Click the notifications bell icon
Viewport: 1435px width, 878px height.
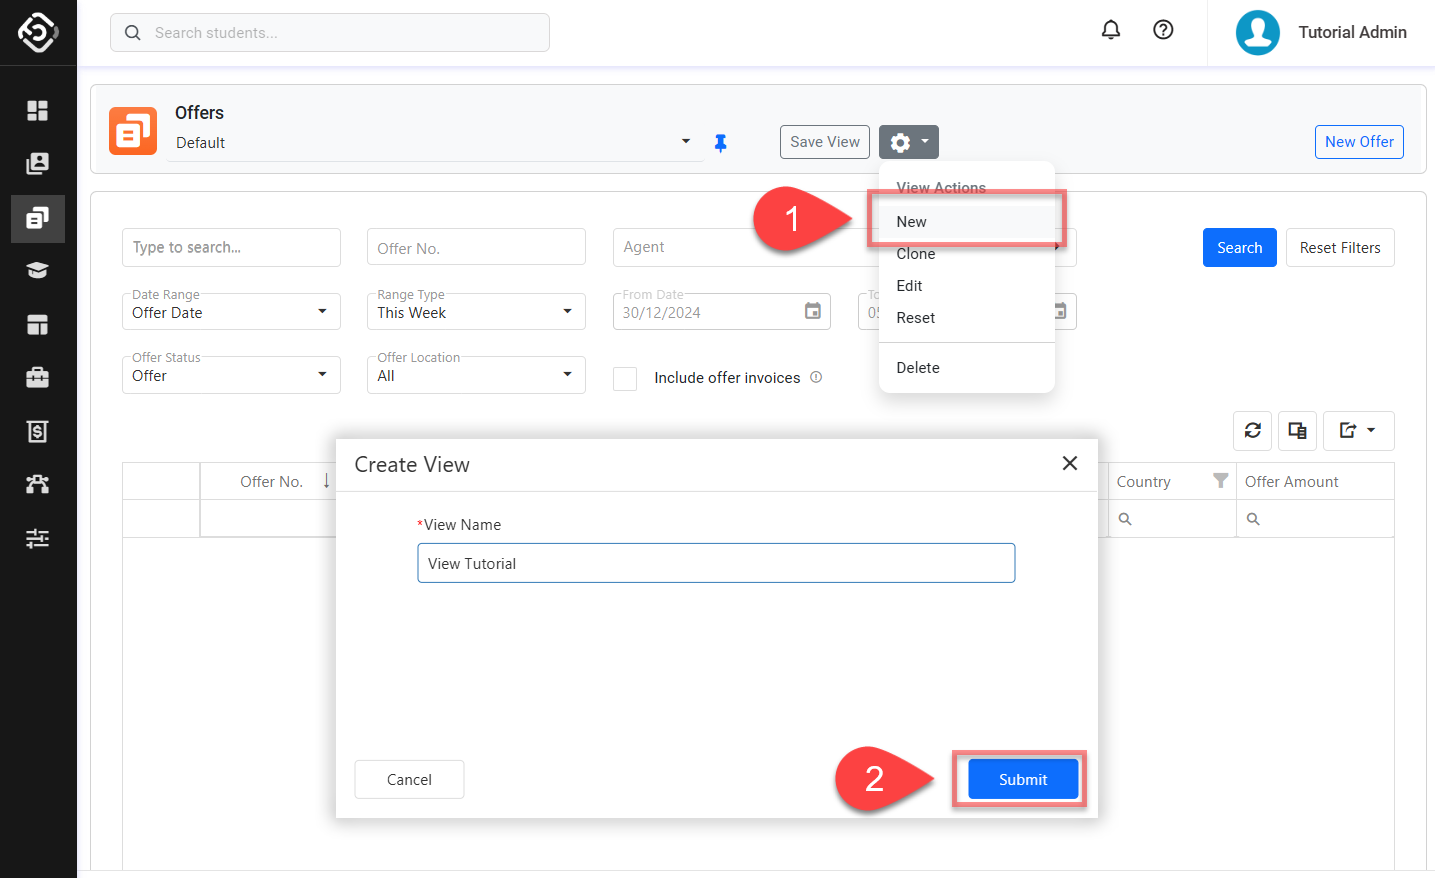(1110, 30)
